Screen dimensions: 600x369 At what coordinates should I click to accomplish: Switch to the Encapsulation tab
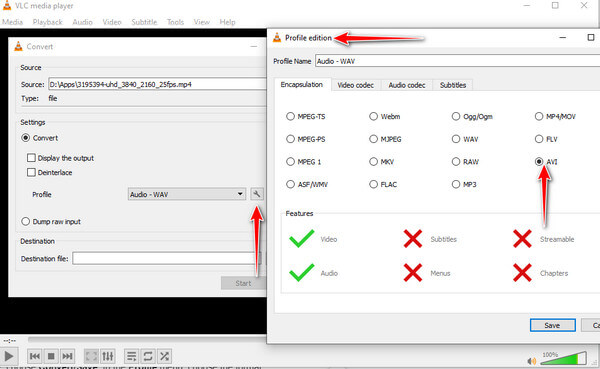pyautogui.click(x=302, y=85)
